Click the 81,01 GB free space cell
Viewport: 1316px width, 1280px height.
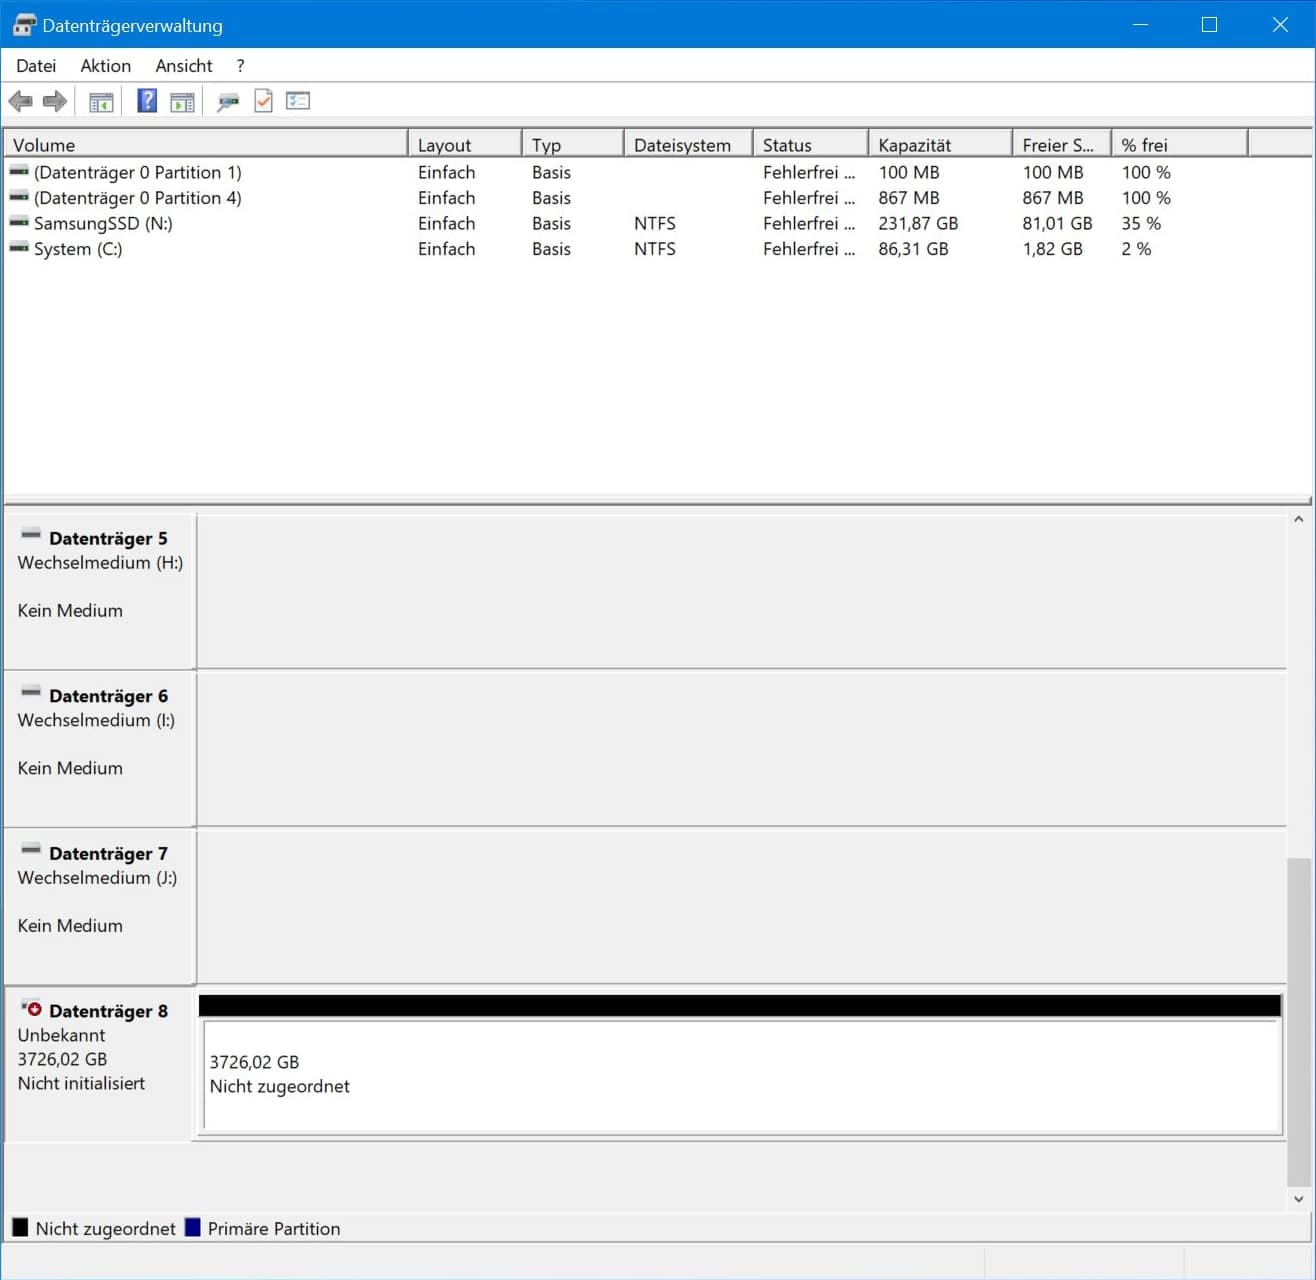[1057, 223]
